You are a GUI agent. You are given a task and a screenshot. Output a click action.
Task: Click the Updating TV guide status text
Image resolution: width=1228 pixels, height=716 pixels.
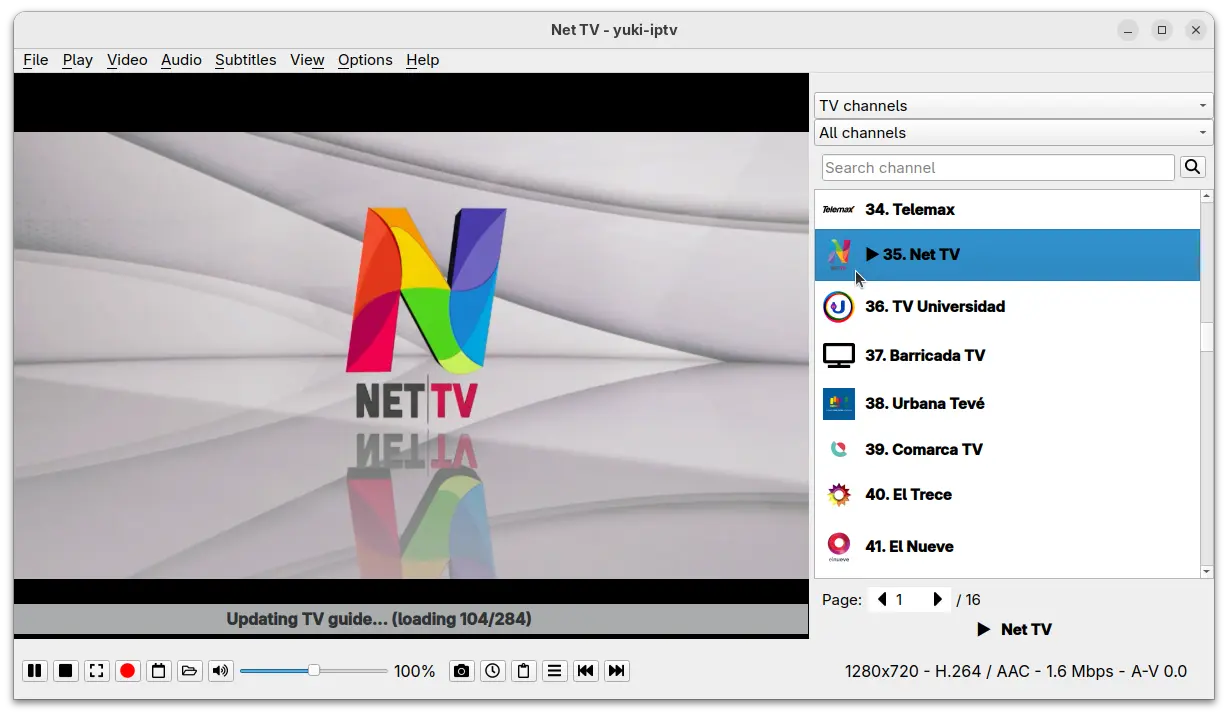pos(379,619)
